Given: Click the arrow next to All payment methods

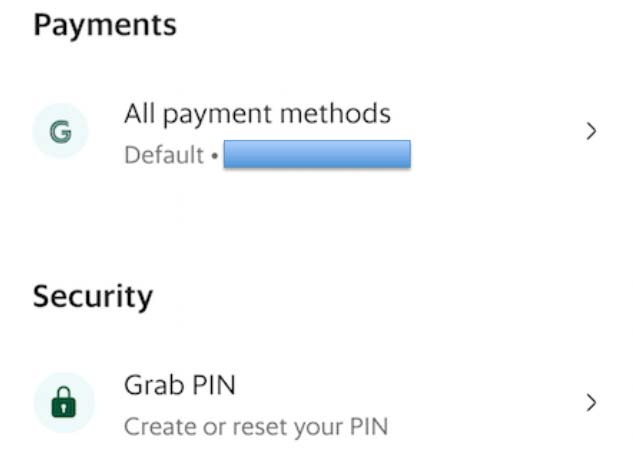Looking at the screenshot, I should point(591,131).
